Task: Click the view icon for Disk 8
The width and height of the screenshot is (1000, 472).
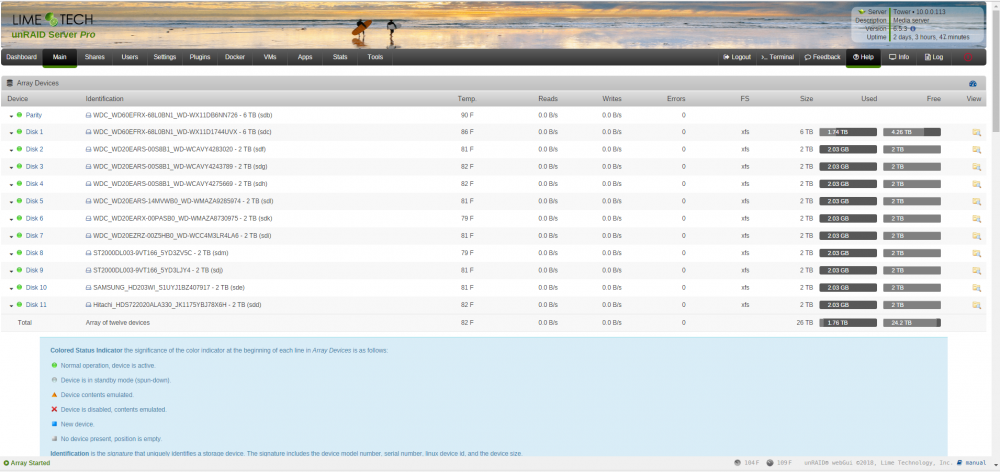Action: pos(976,253)
